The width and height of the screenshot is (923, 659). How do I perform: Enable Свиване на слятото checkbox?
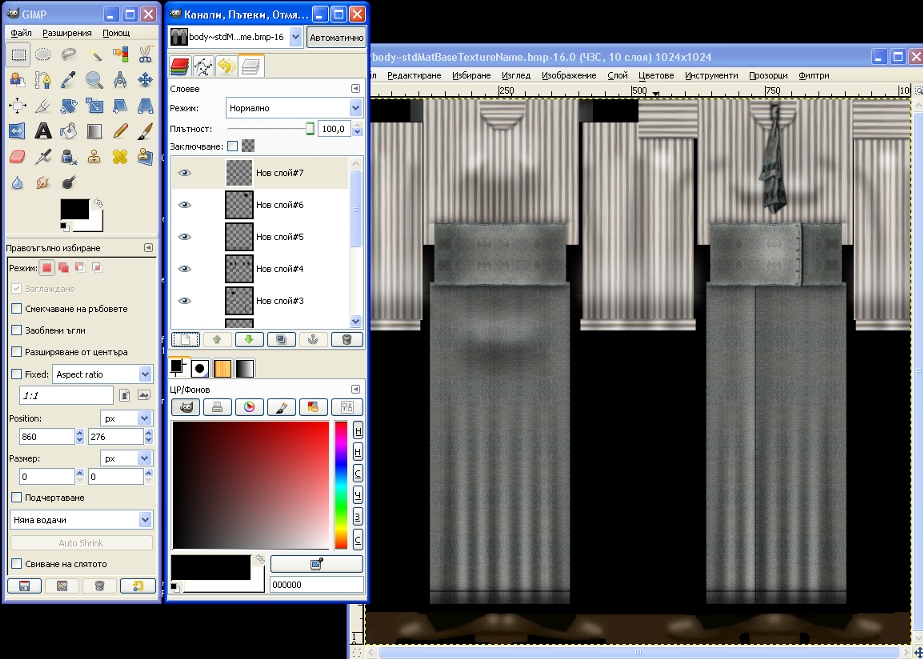pyautogui.click(x=16, y=564)
